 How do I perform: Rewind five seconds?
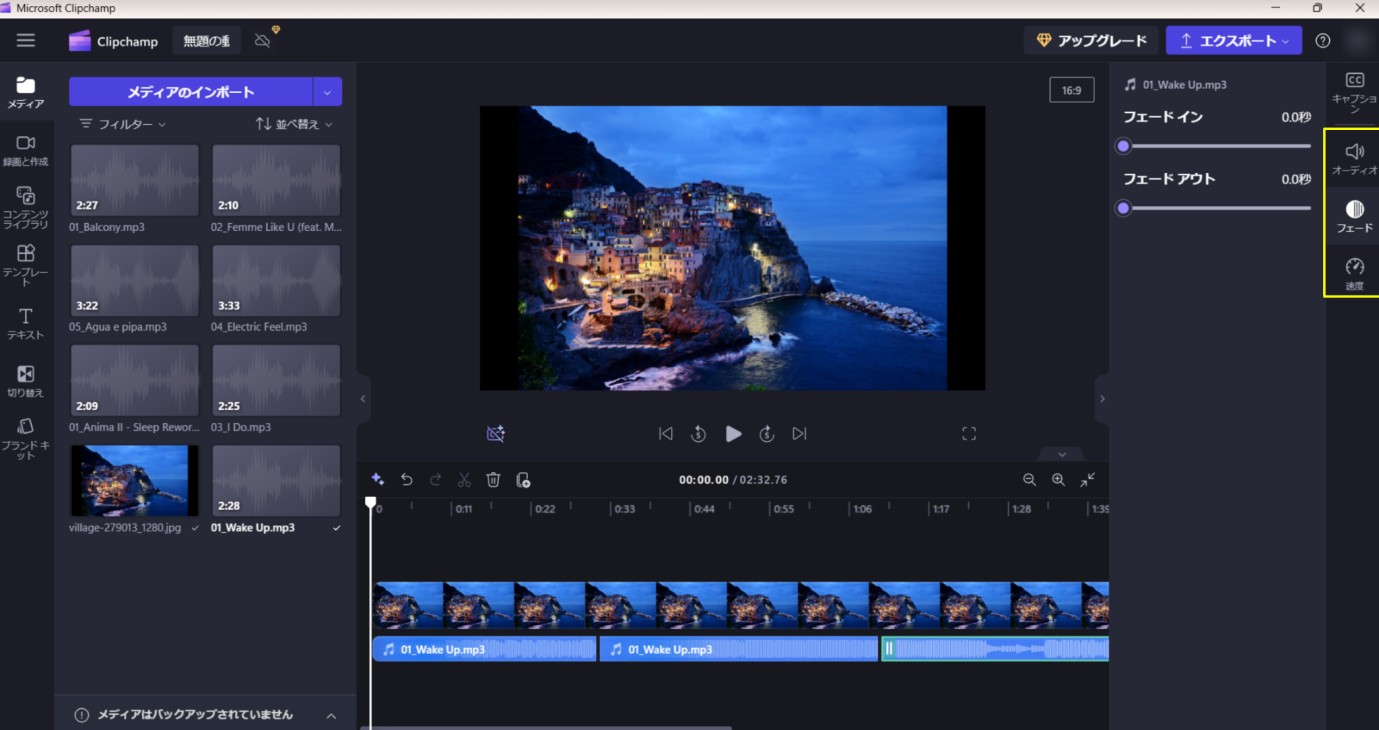point(699,434)
